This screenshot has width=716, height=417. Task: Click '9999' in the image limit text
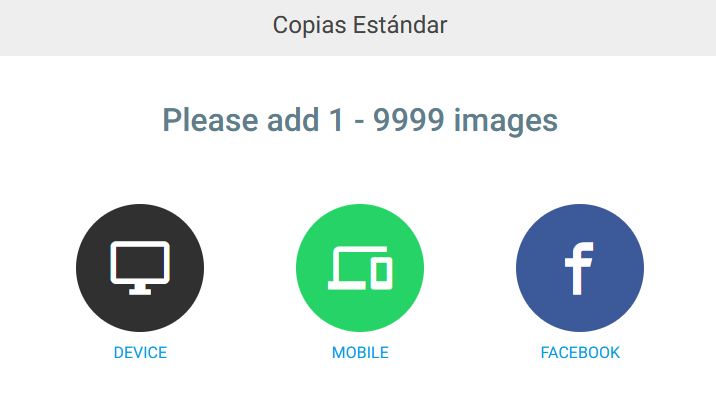pos(409,120)
